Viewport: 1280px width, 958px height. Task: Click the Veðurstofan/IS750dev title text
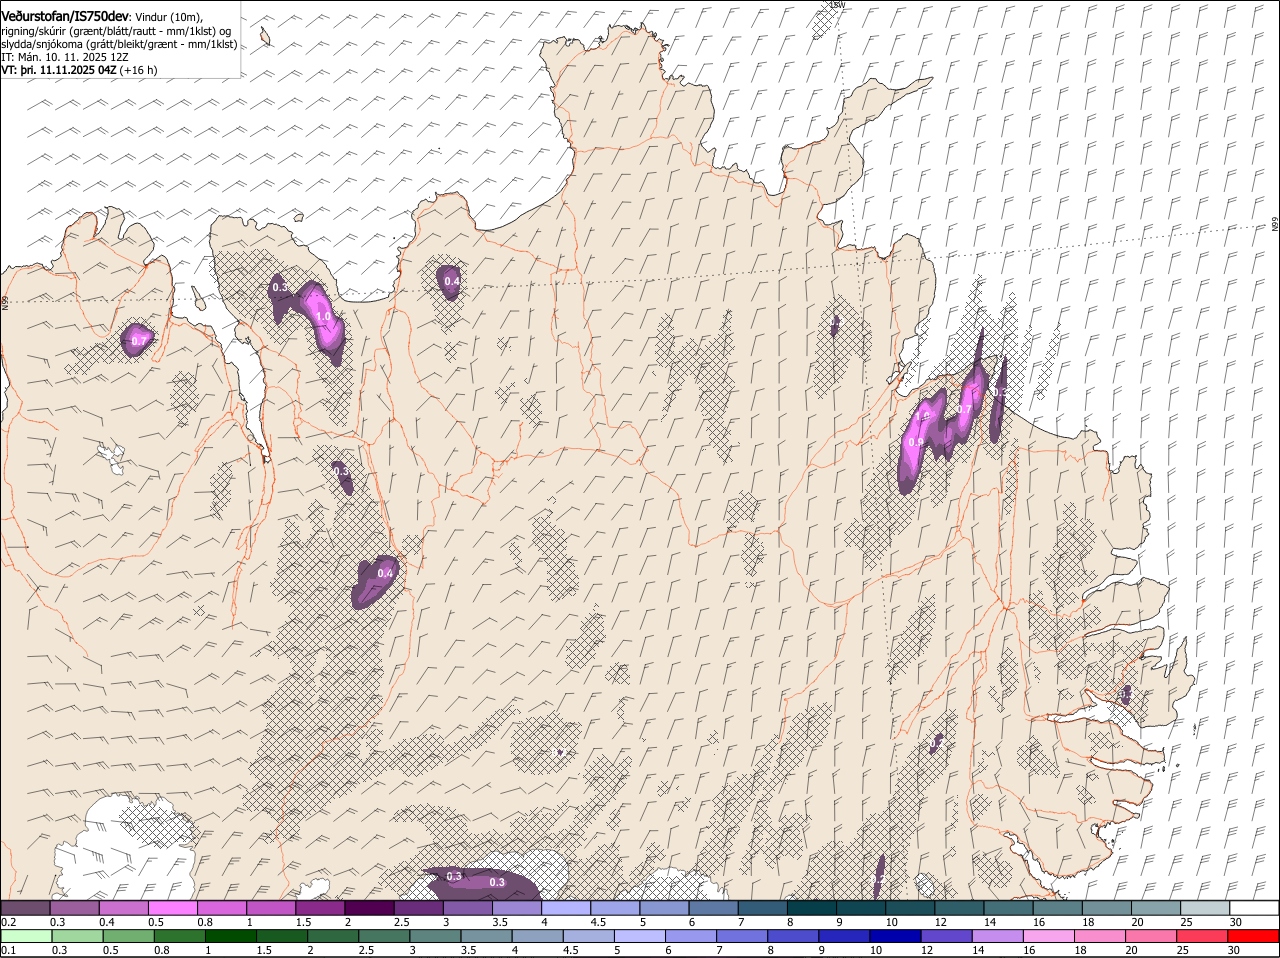click(x=65, y=16)
